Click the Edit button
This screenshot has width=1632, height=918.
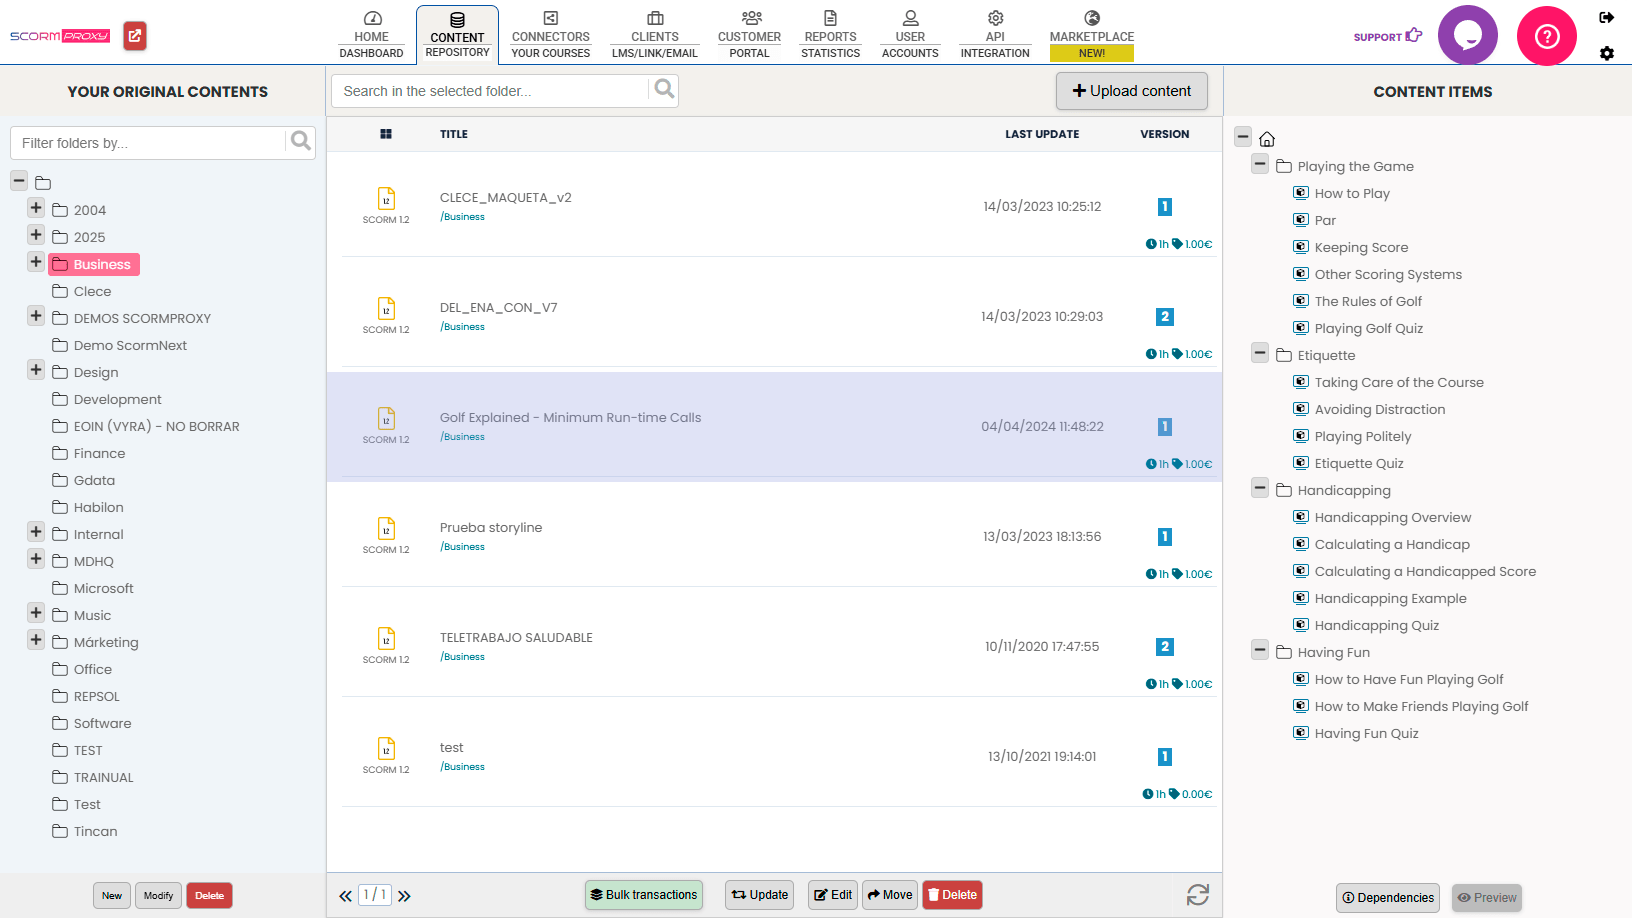[833, 895]
